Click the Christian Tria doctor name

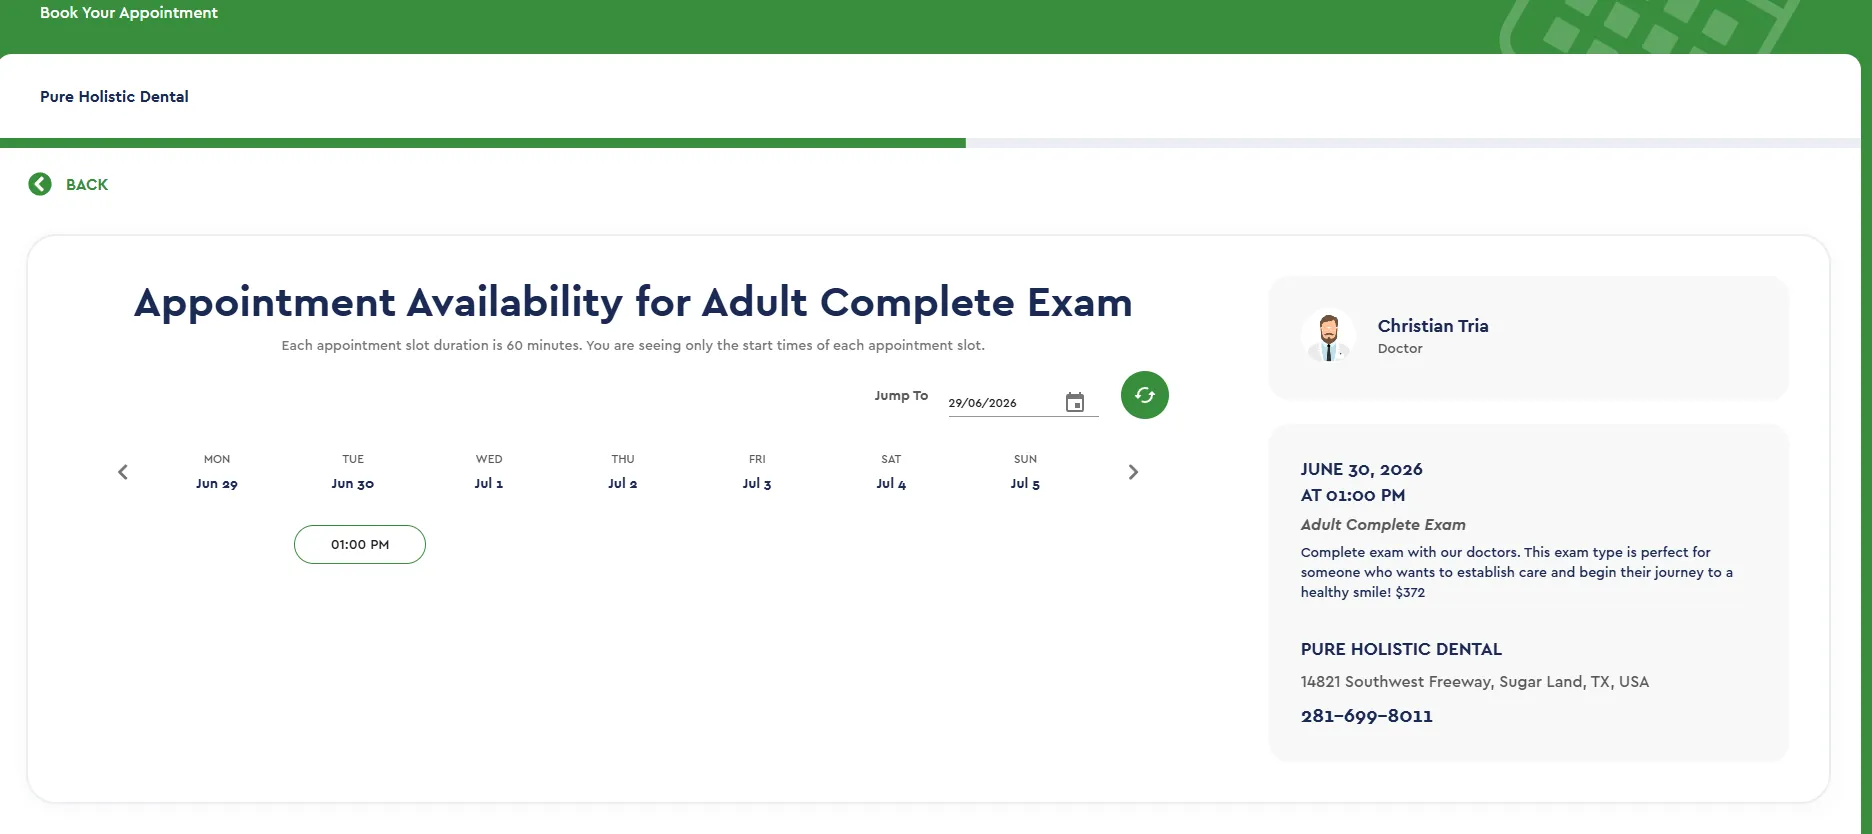point(1433,326)
